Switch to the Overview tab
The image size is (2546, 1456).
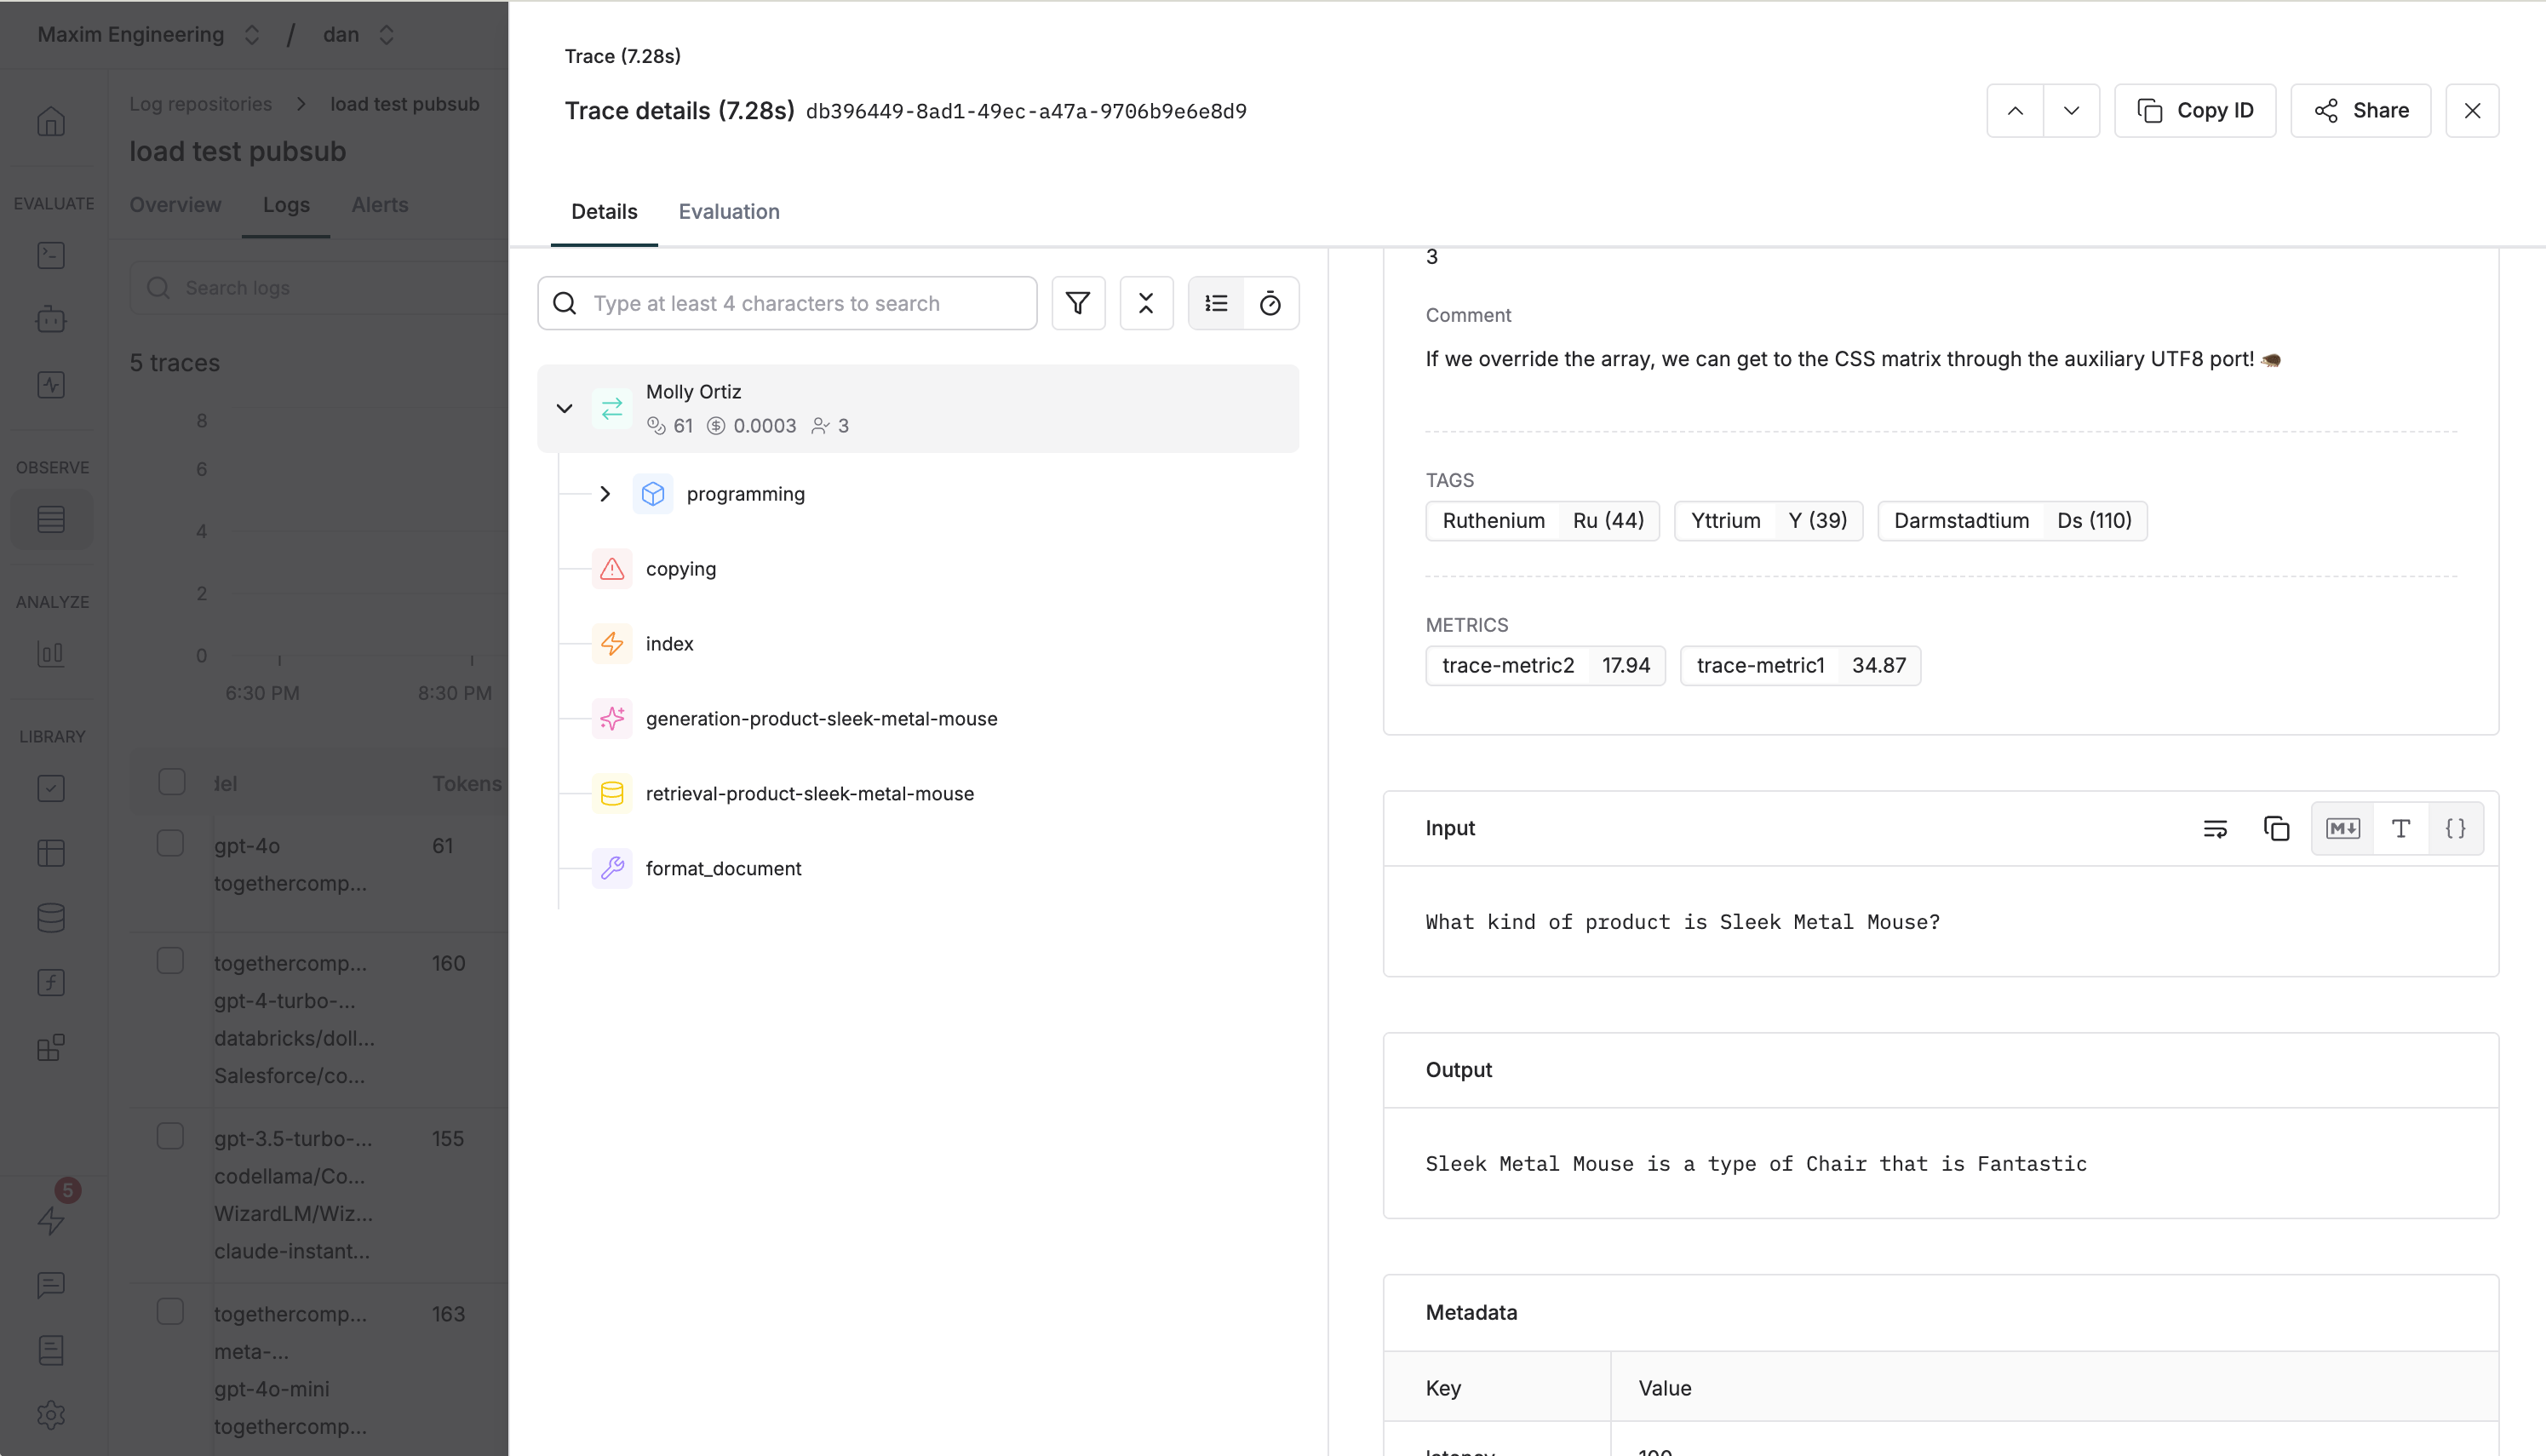pyautogui.click(x=175, y=204)
